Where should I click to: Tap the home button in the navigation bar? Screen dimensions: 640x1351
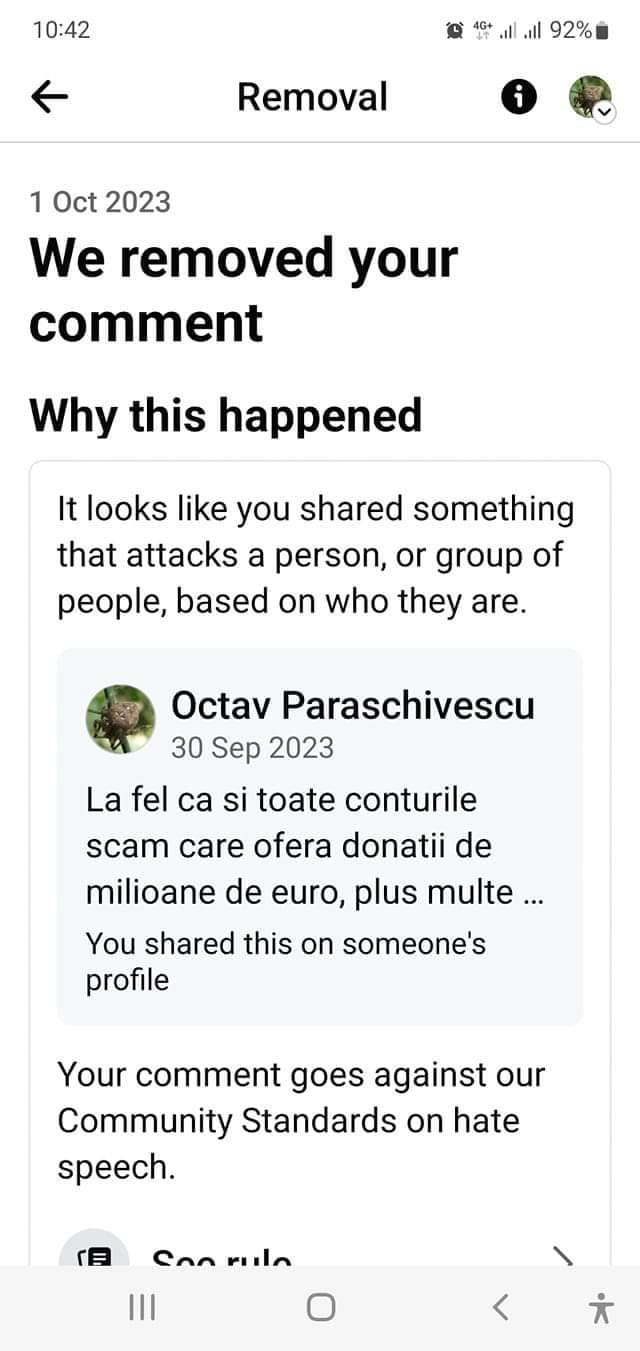[x=319, y=1306]
